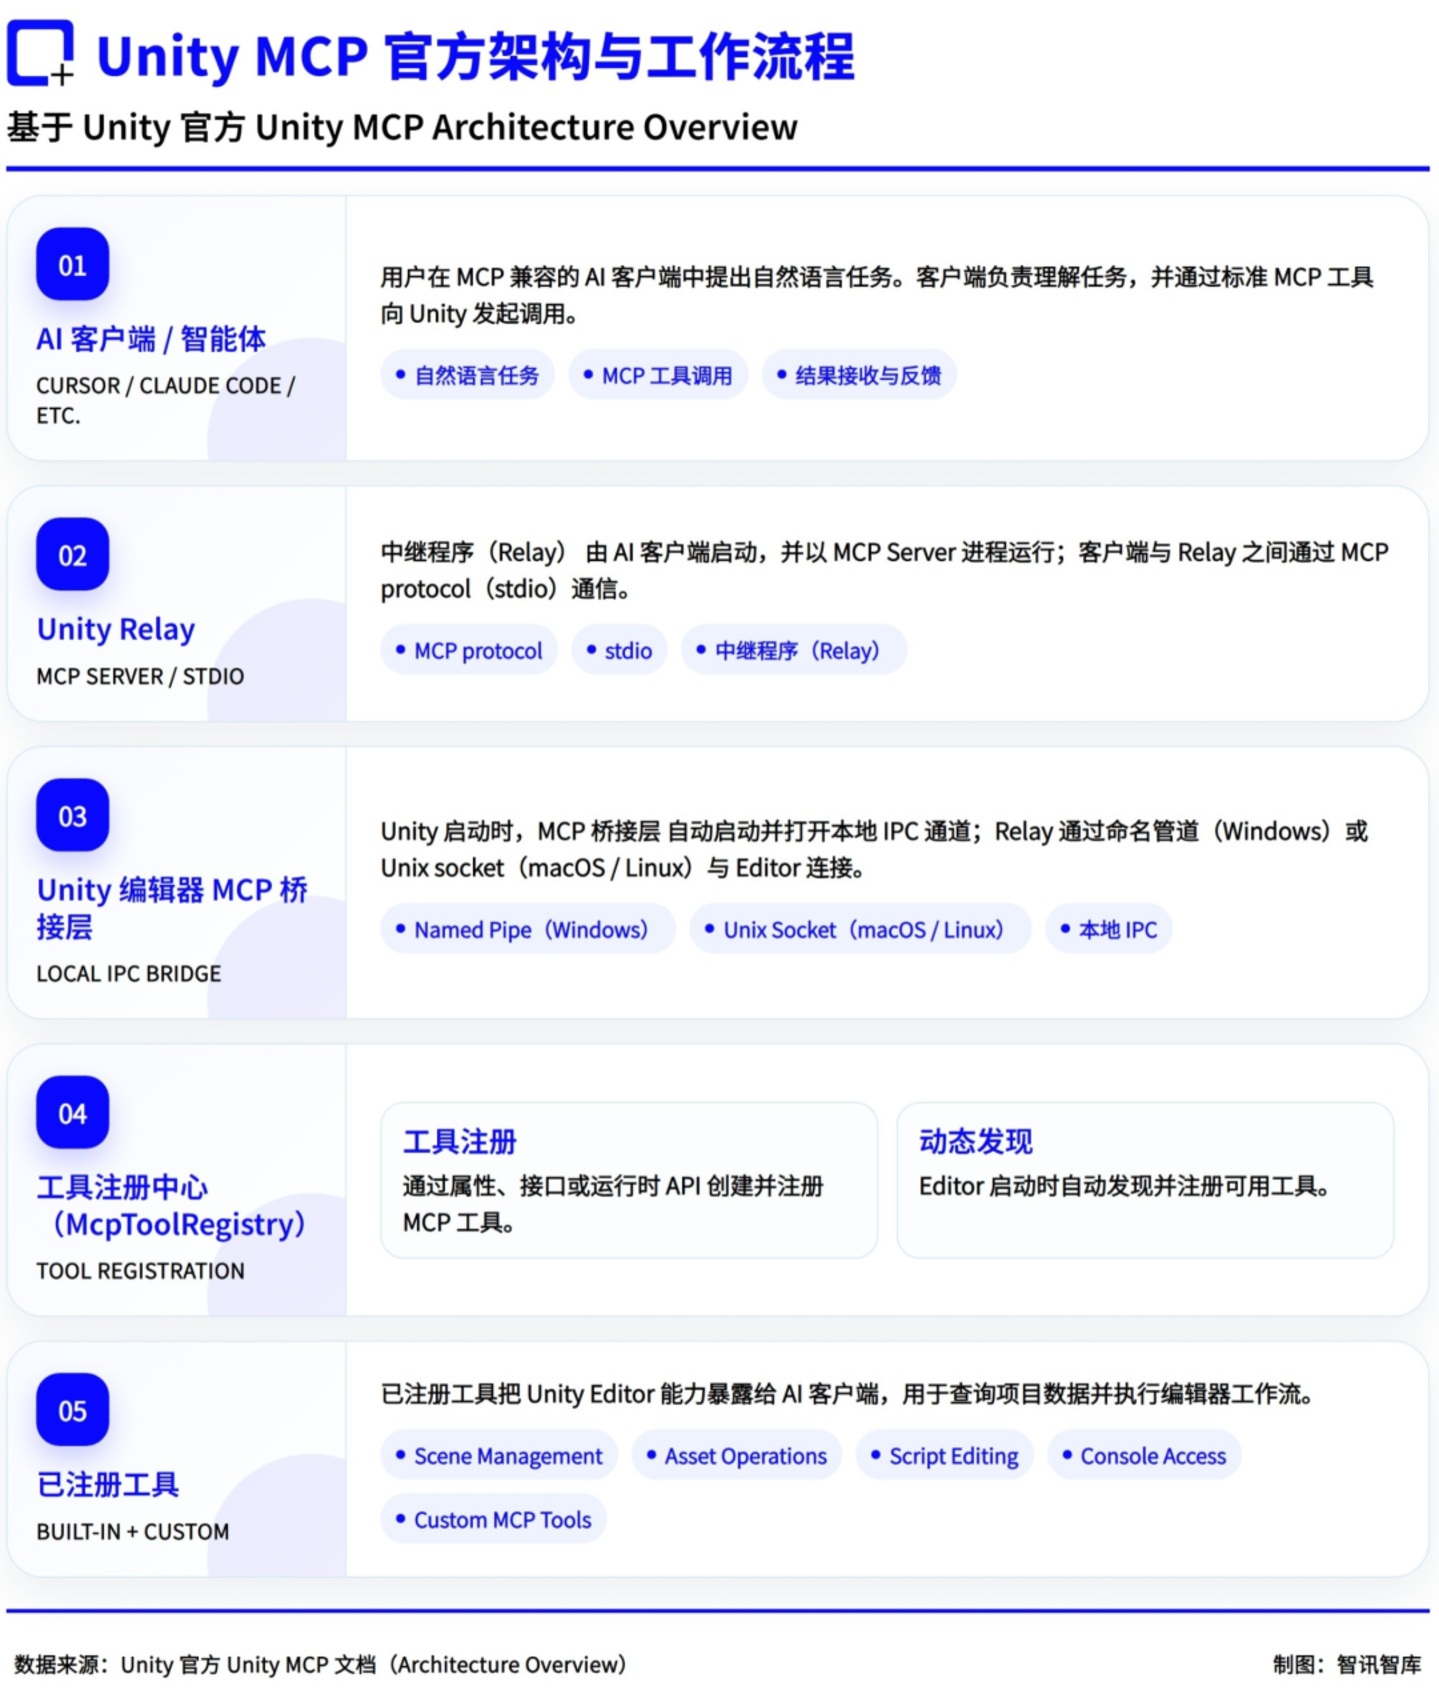Image resolution: width=1439 pixels, height=1694 pixels.
Task: Click the AI 客户端 / 智能体 heading
Action: 151,339
